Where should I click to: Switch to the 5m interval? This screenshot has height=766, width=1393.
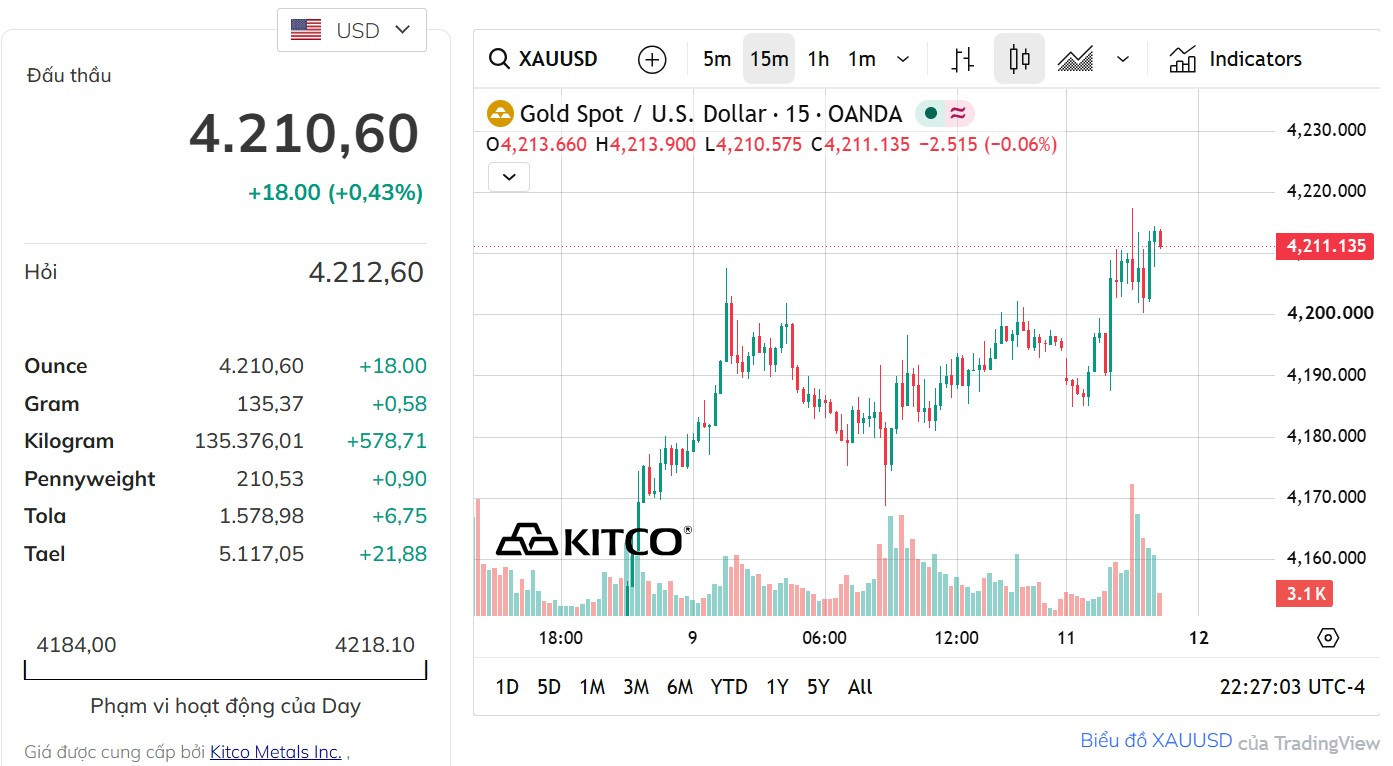717,59
